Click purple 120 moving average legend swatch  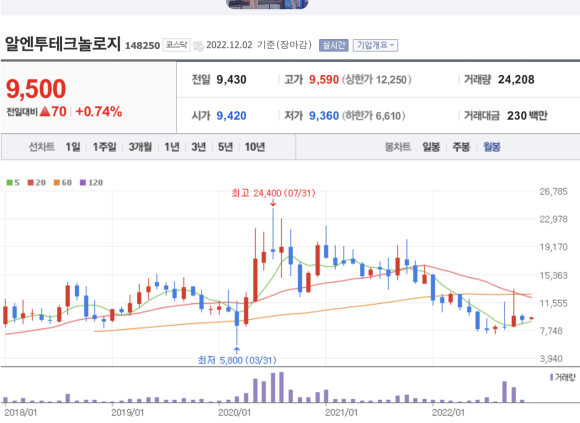[83, 183]
